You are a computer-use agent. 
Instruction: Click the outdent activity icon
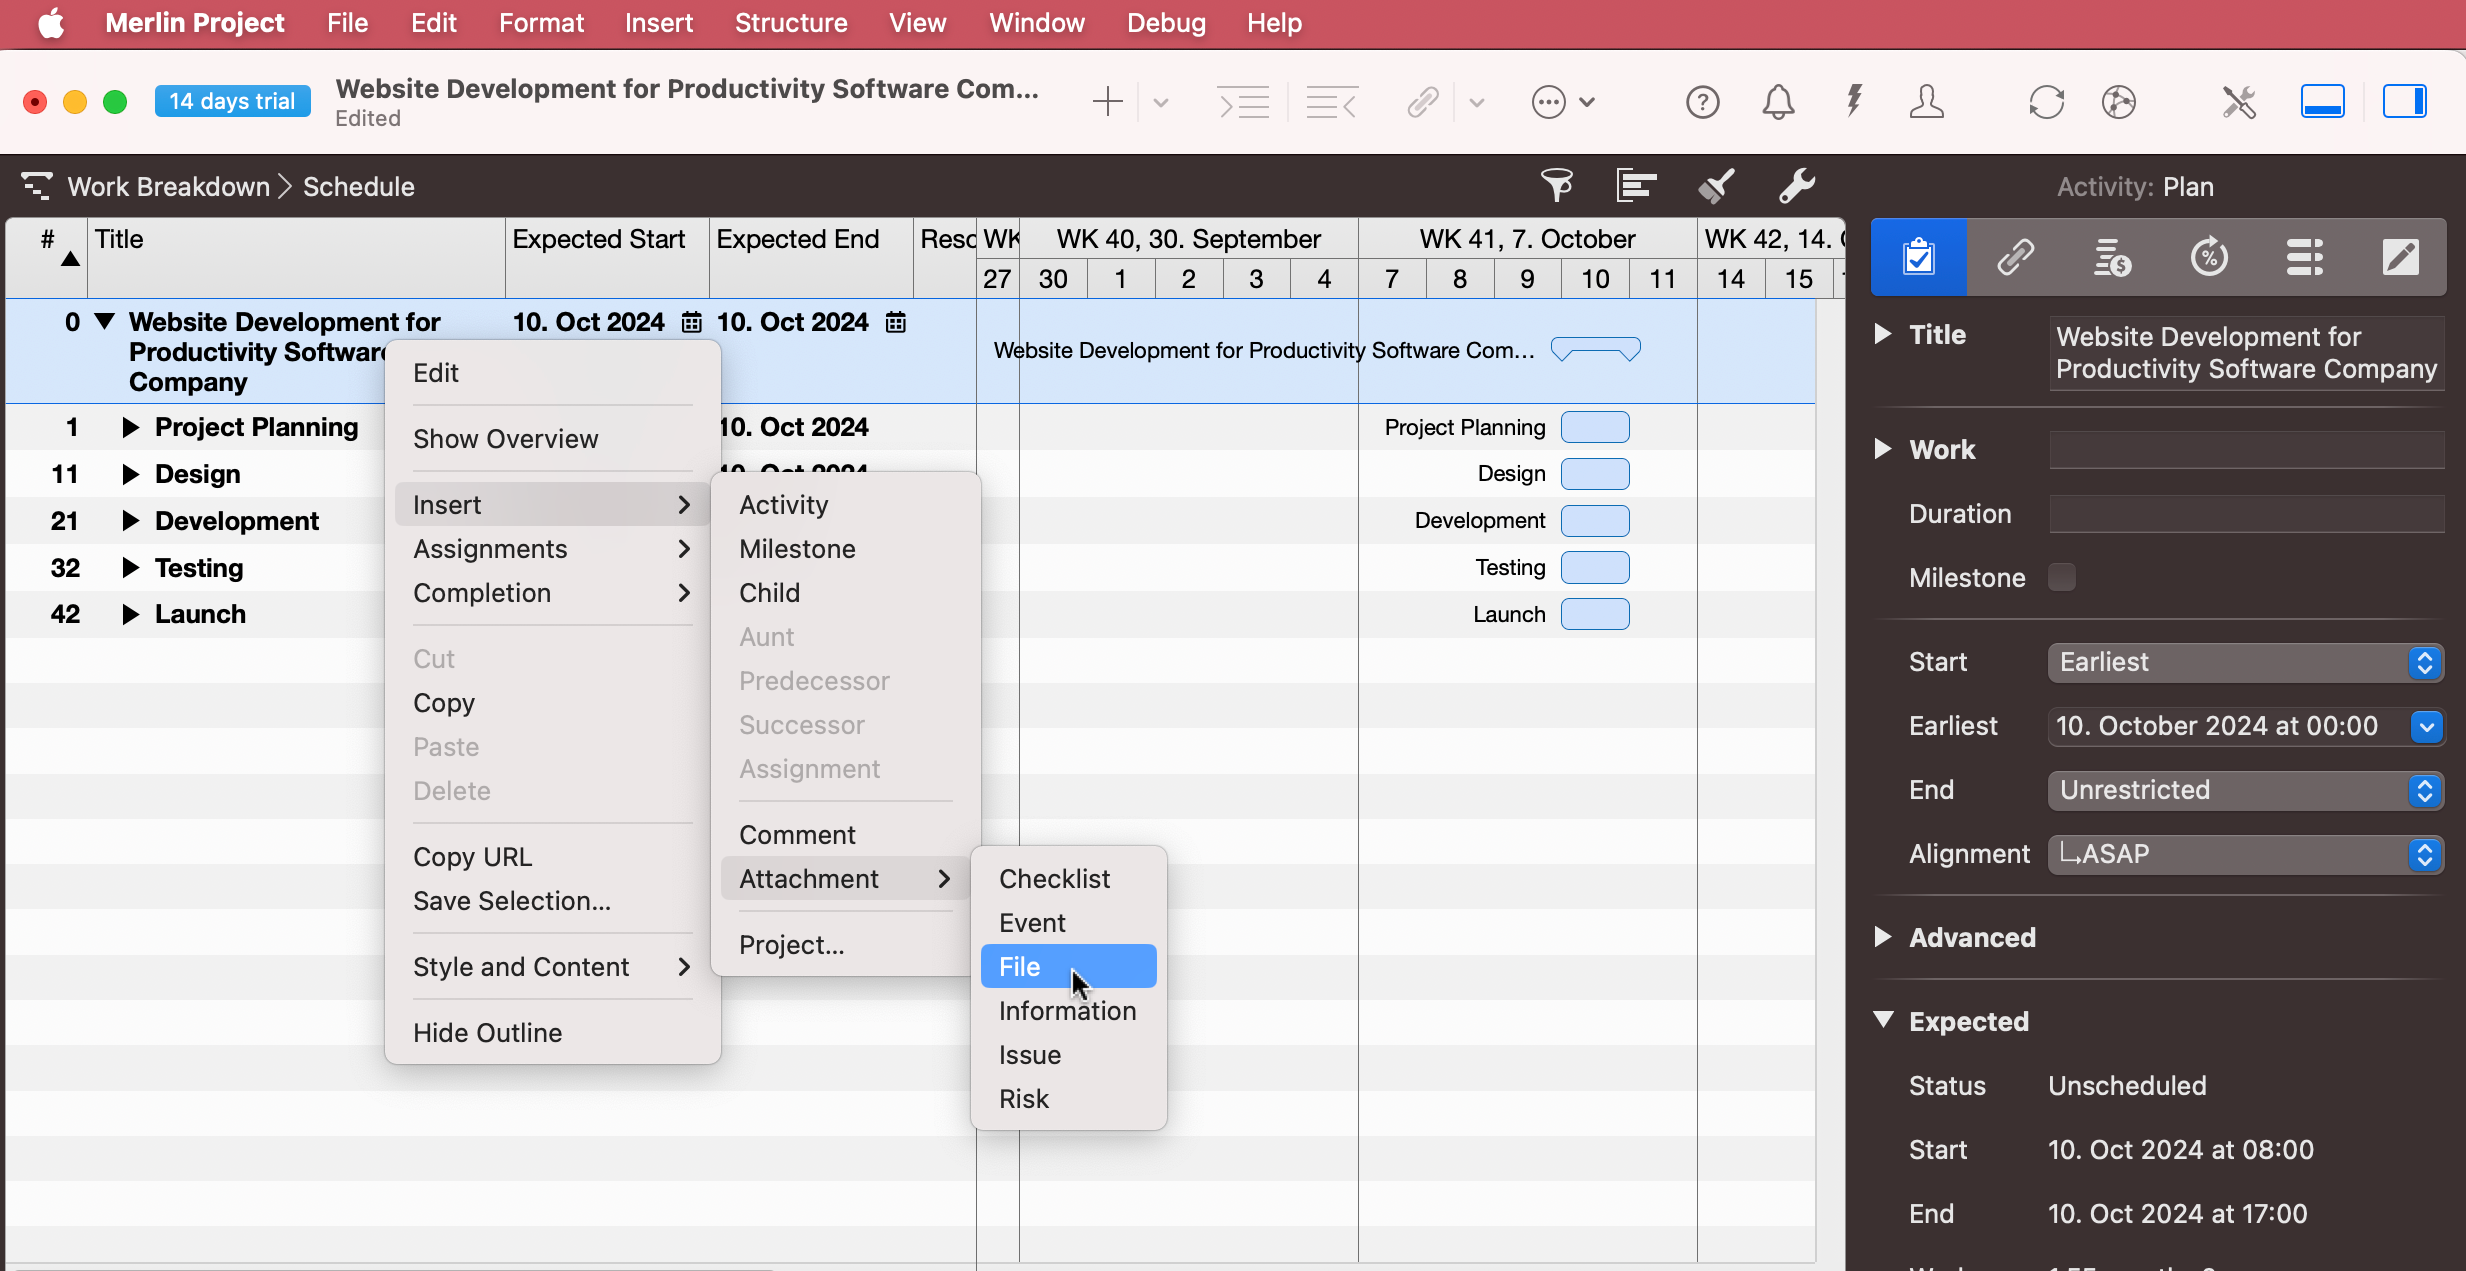point(1331,102)
